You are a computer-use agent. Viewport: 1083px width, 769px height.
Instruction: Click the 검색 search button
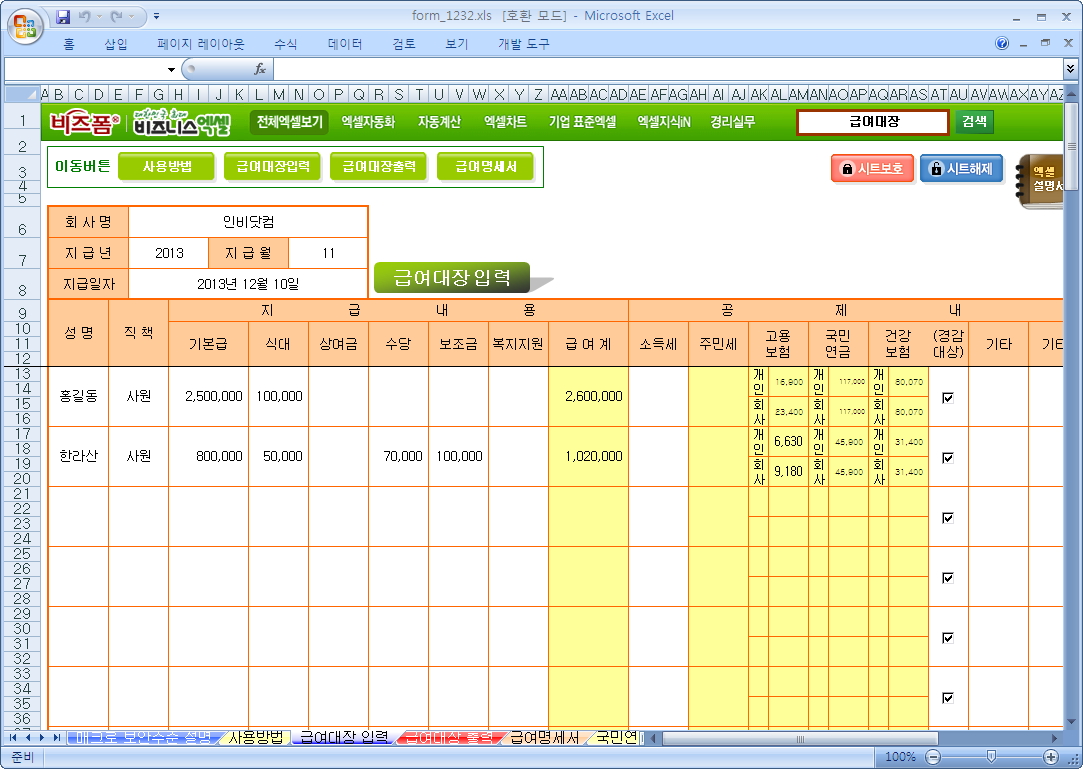[974, 122]
